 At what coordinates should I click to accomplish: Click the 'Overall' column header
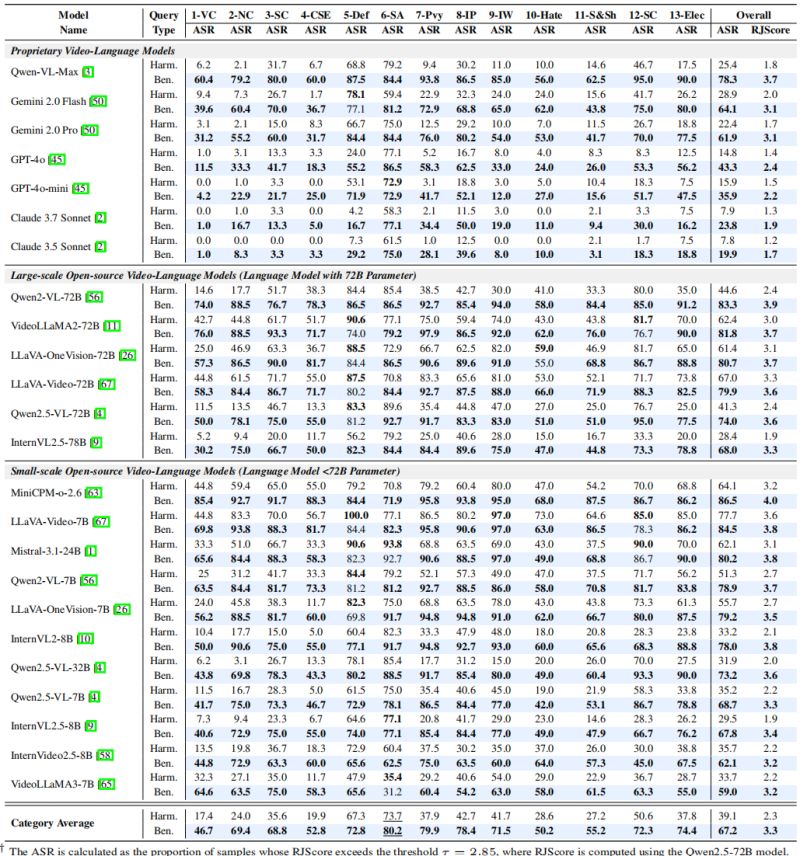pos(754,15)
